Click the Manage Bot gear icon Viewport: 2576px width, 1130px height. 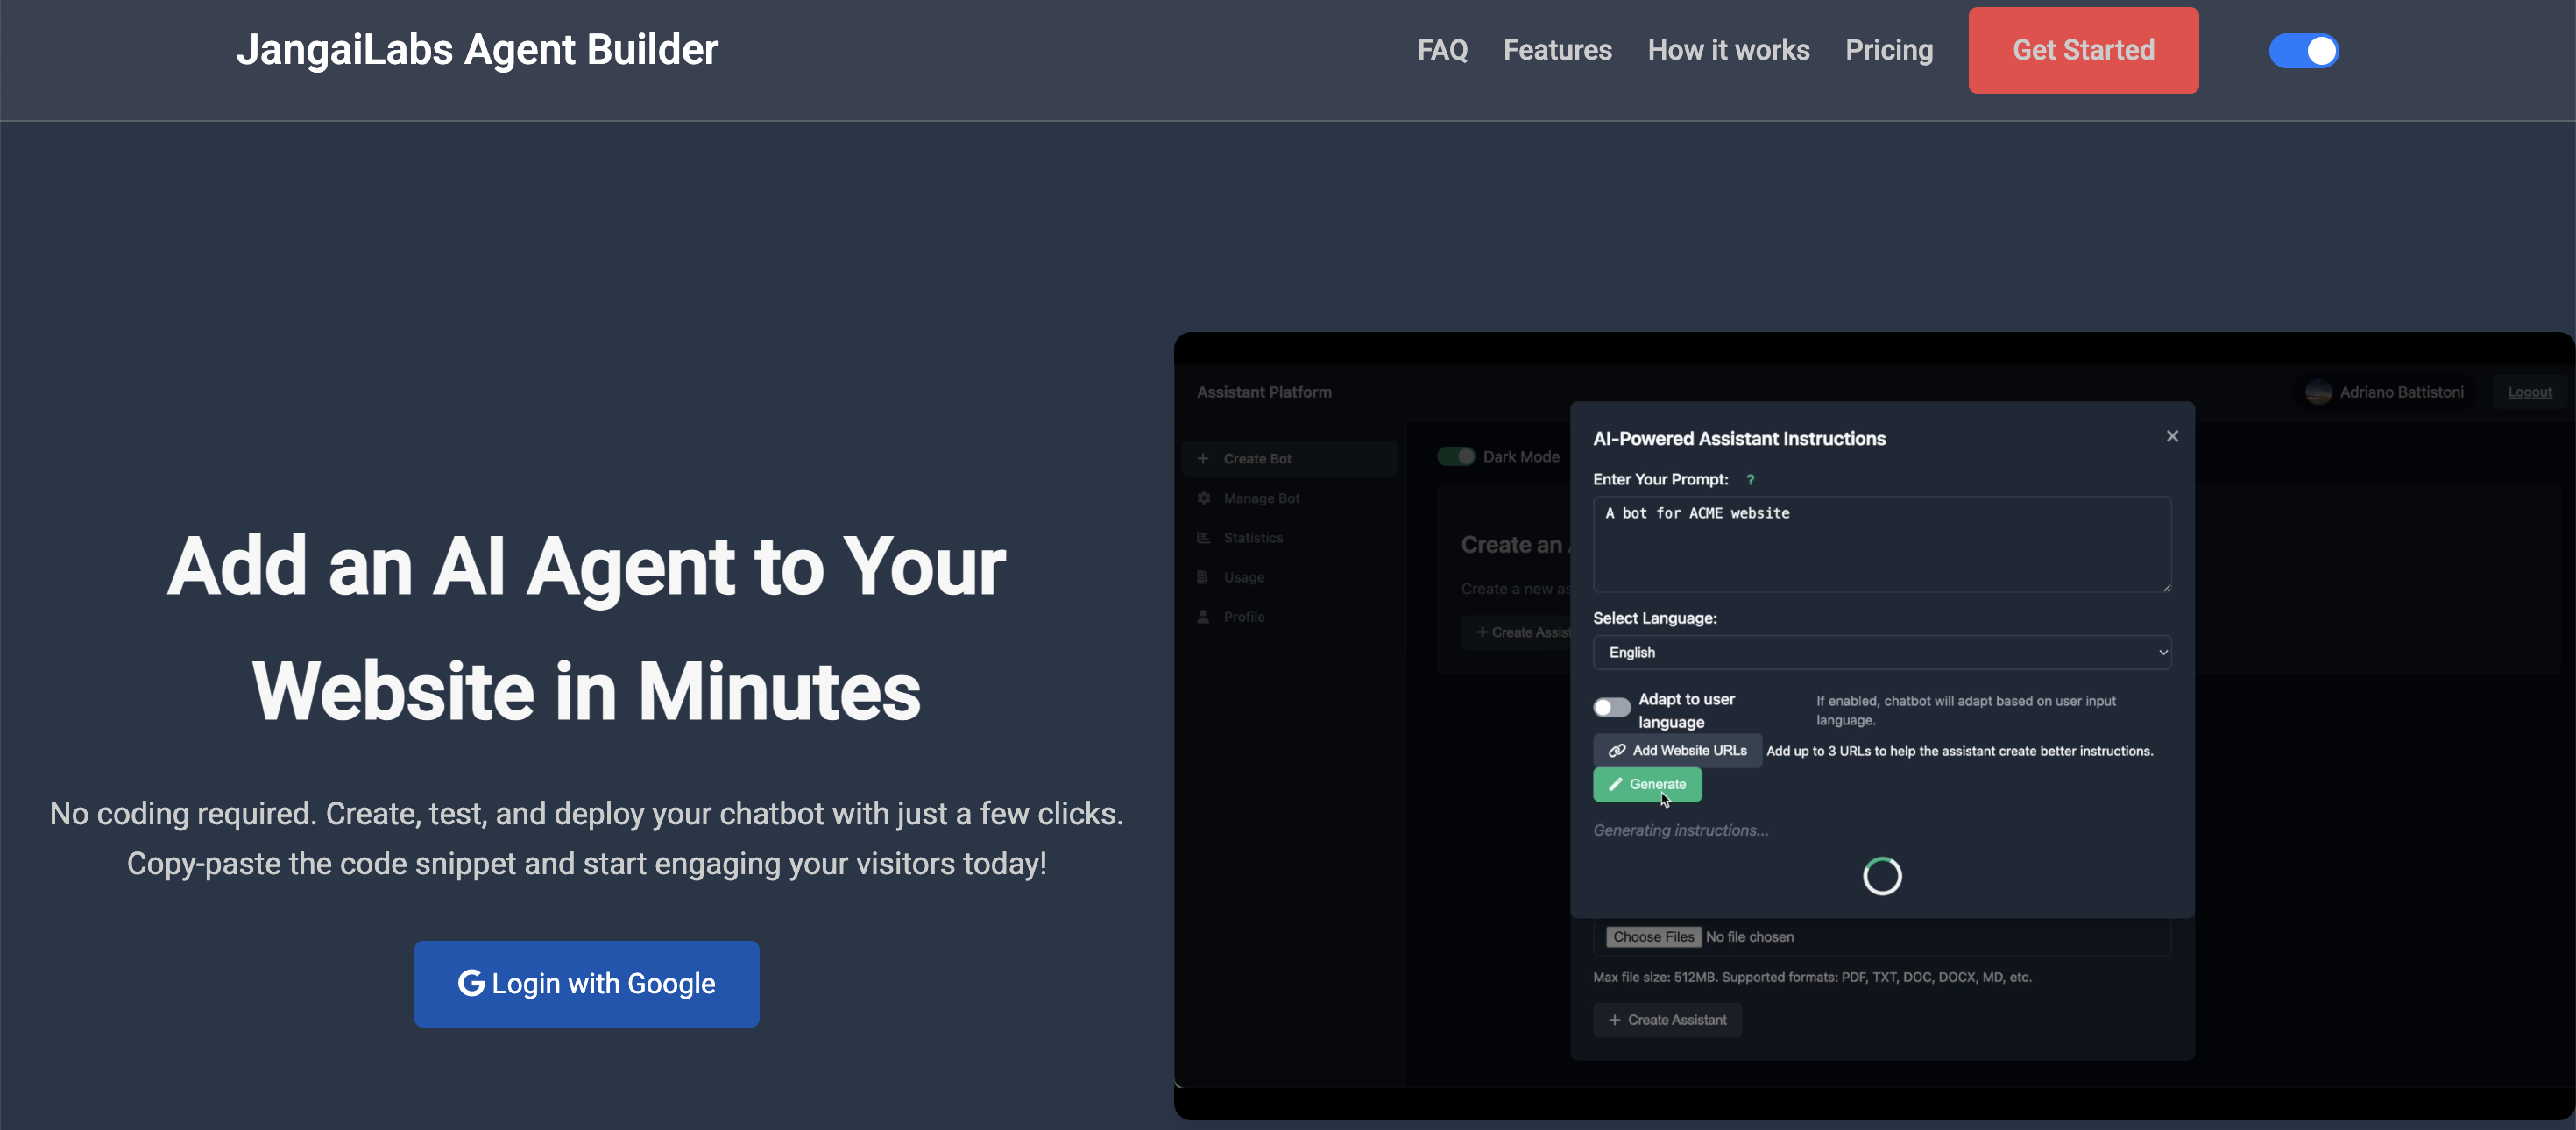[x=1204, y=498]
